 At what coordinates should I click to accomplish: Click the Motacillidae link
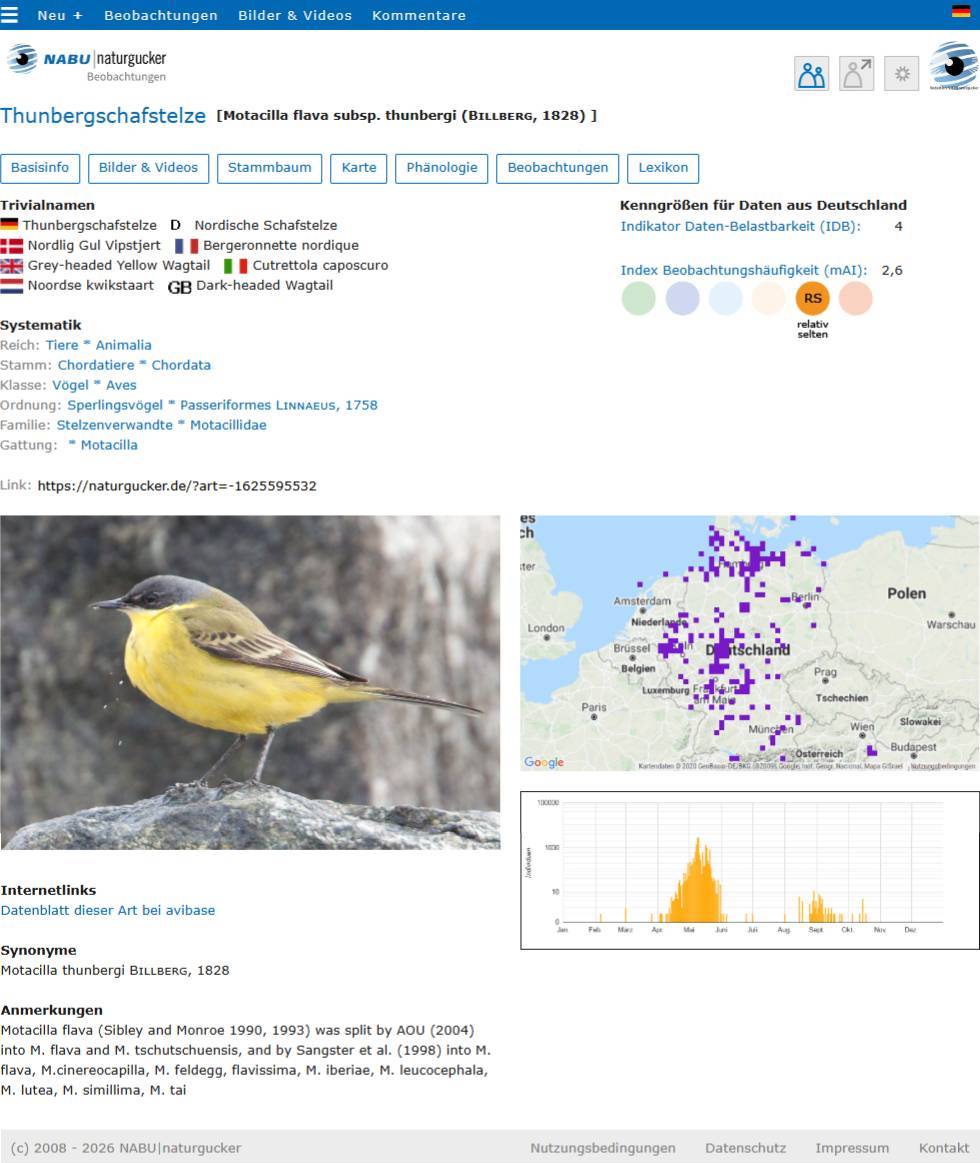pos(228,425)
